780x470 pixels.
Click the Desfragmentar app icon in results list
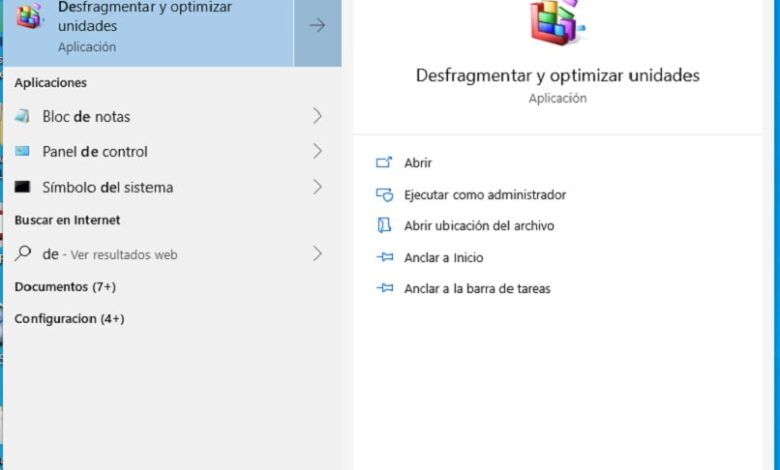coord(30,16)
